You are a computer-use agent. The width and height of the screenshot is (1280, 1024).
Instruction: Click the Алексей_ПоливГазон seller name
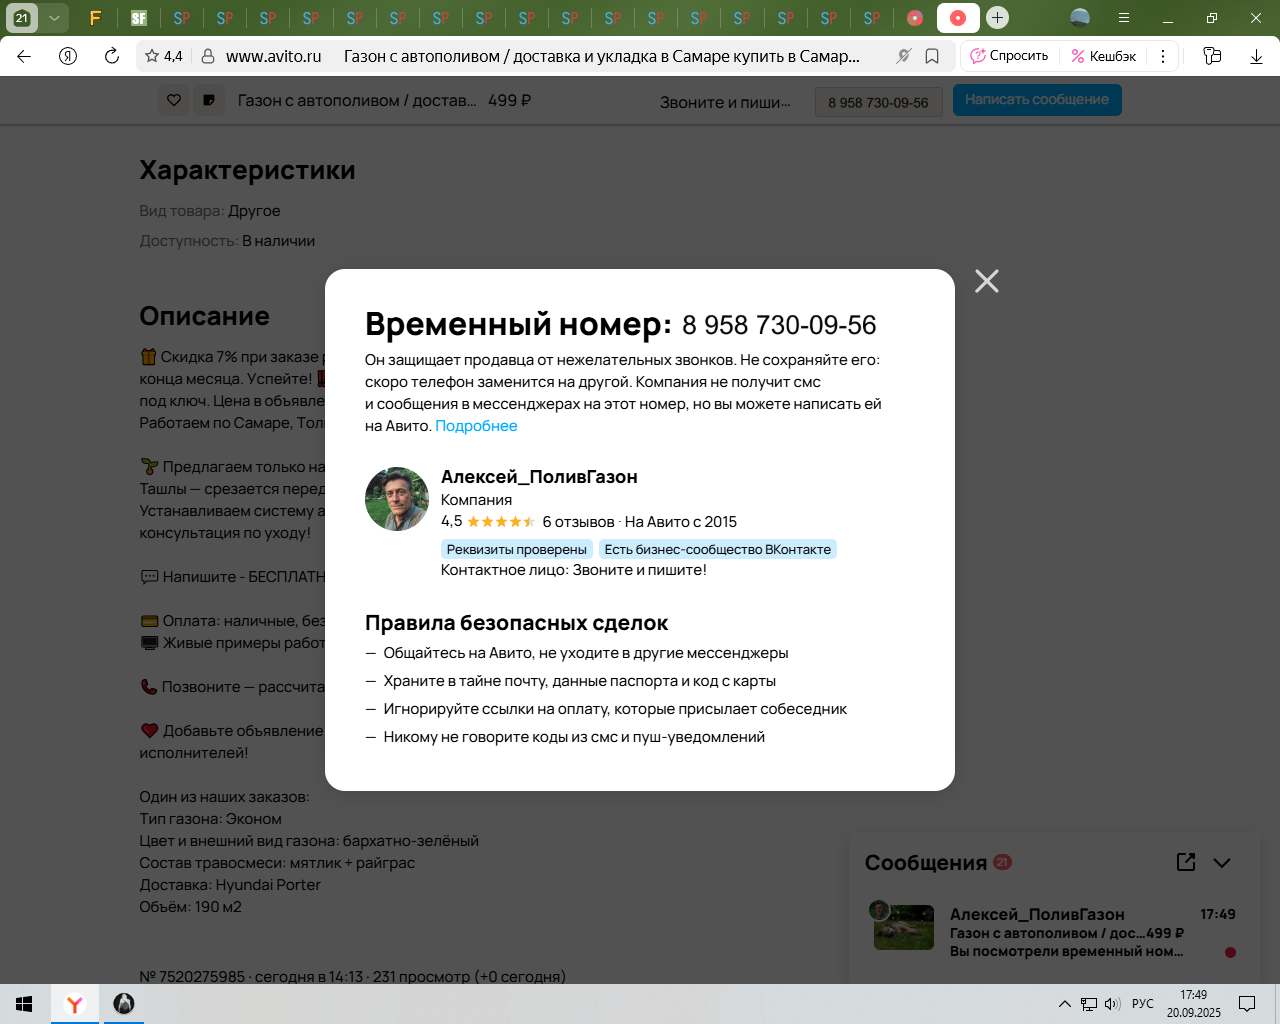(539, 477)
